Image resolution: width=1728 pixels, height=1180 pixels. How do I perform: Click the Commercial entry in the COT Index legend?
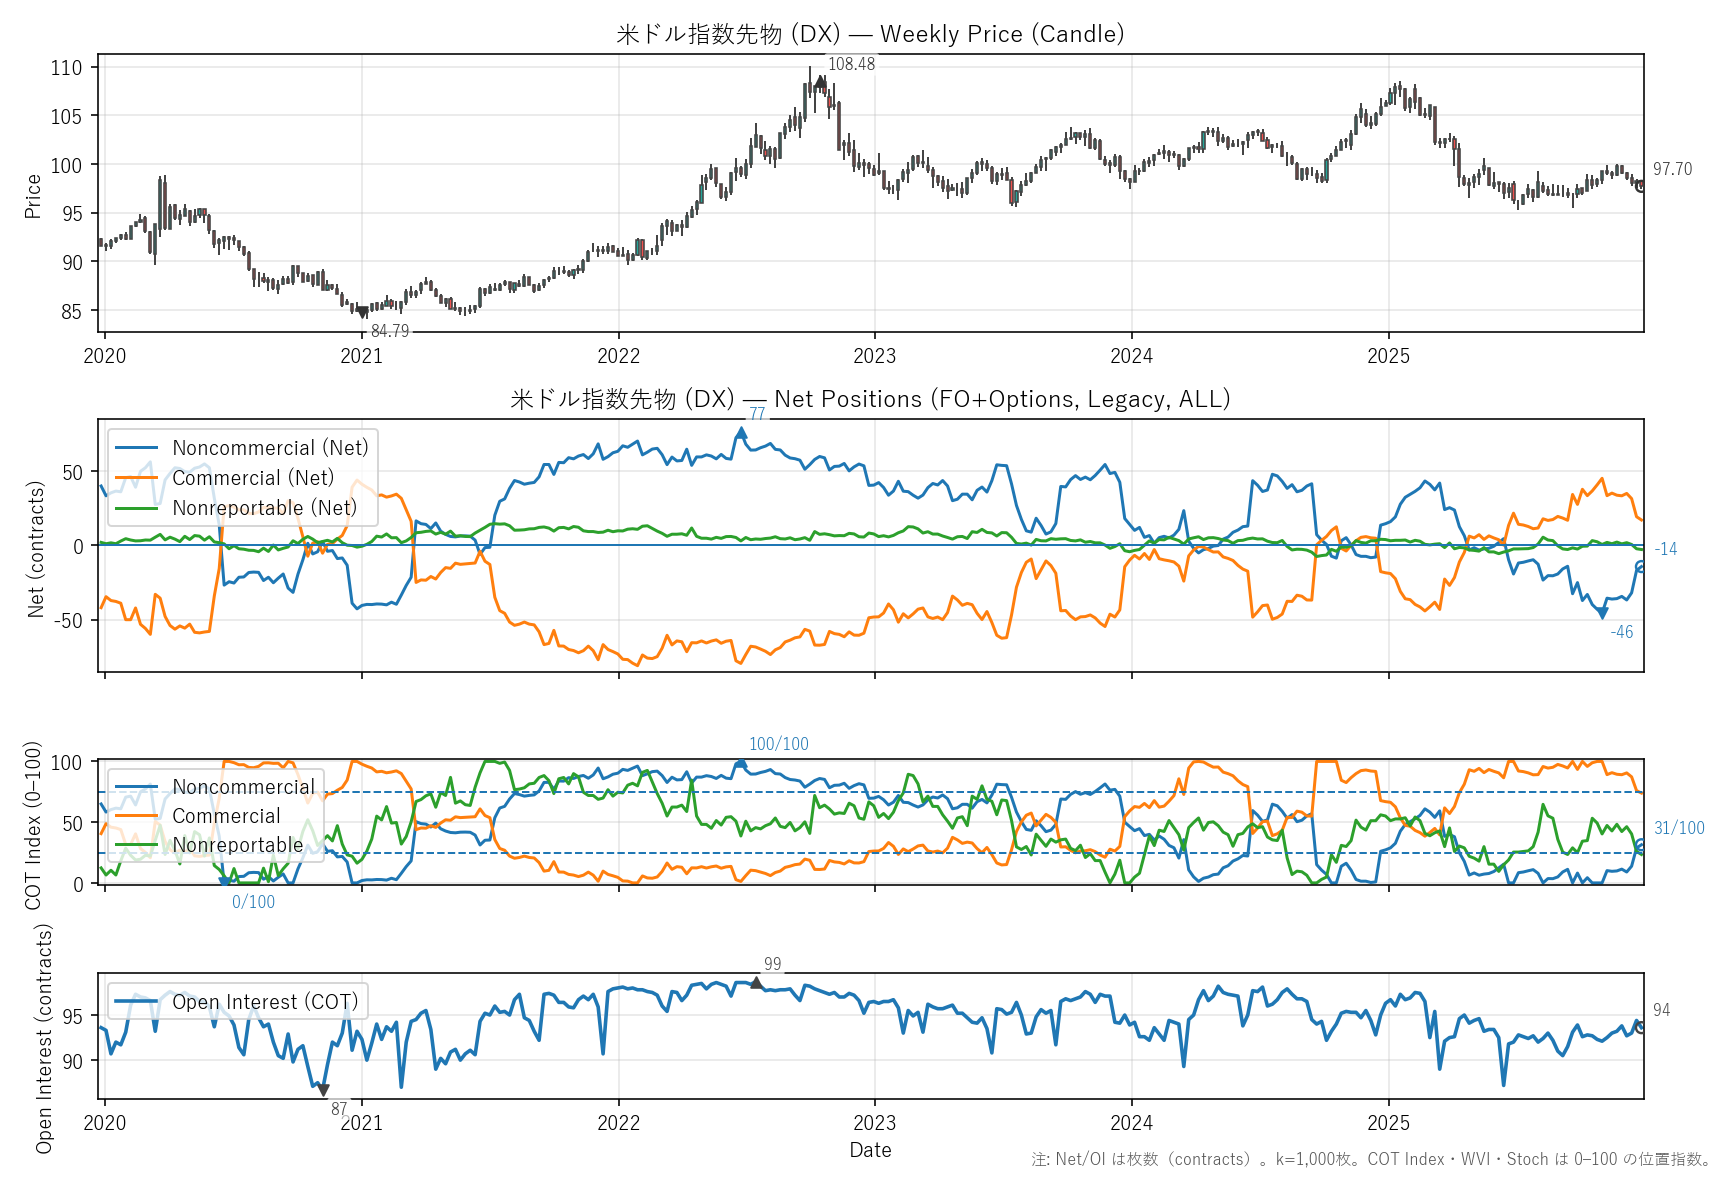click(226, 816)
